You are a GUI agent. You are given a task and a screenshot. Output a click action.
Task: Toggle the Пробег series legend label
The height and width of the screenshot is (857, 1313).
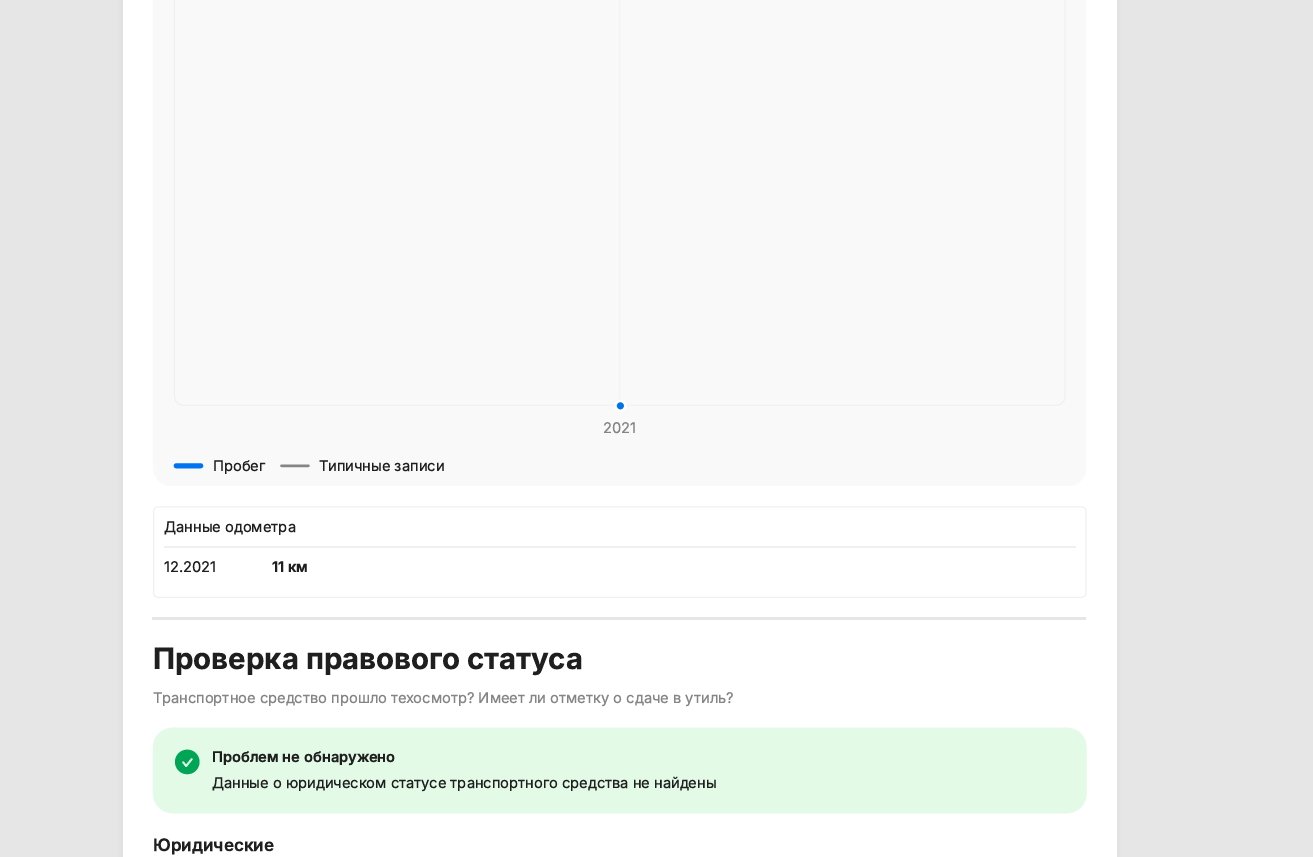(x=239, y=466)
